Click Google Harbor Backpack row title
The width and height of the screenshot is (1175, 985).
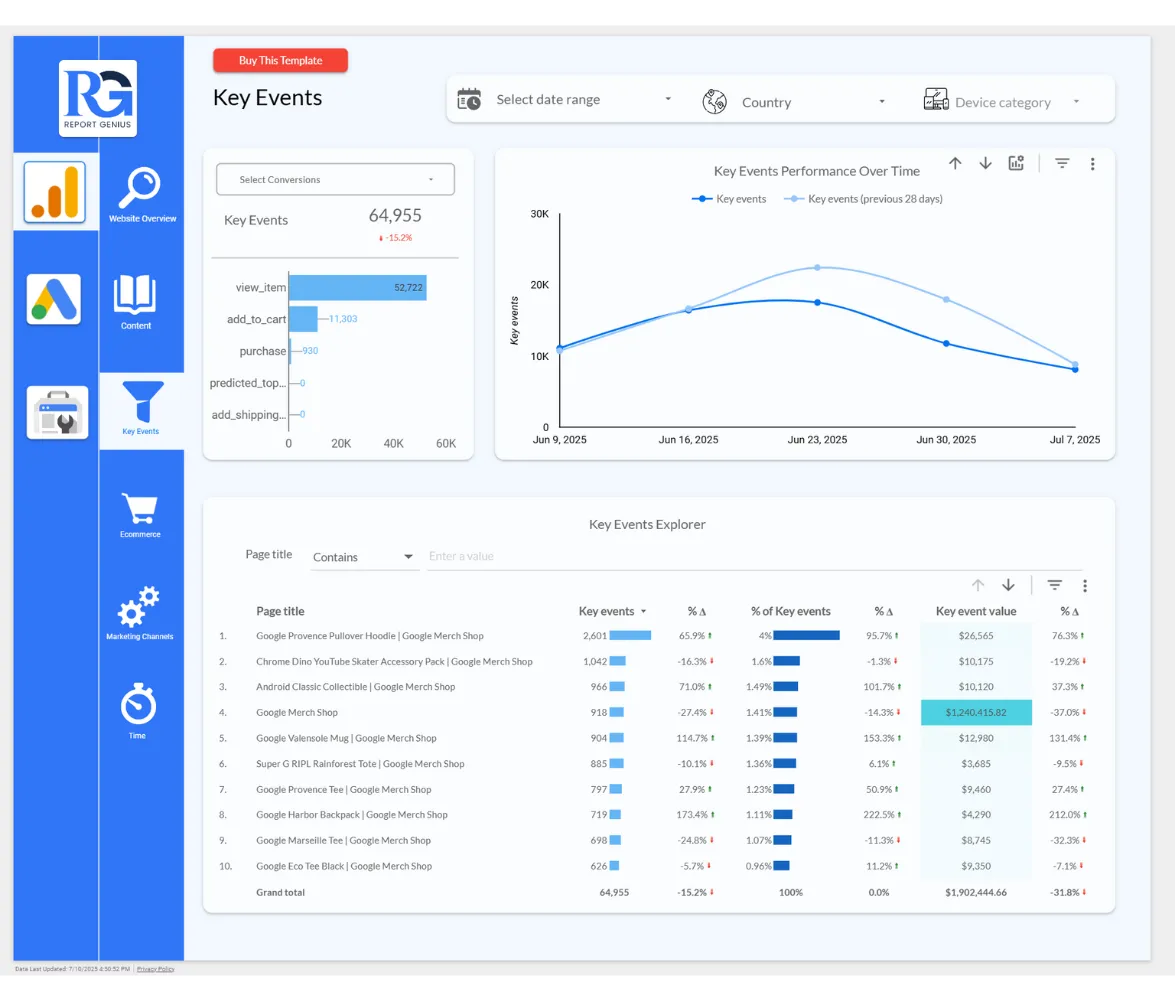[x=351, y=816]
